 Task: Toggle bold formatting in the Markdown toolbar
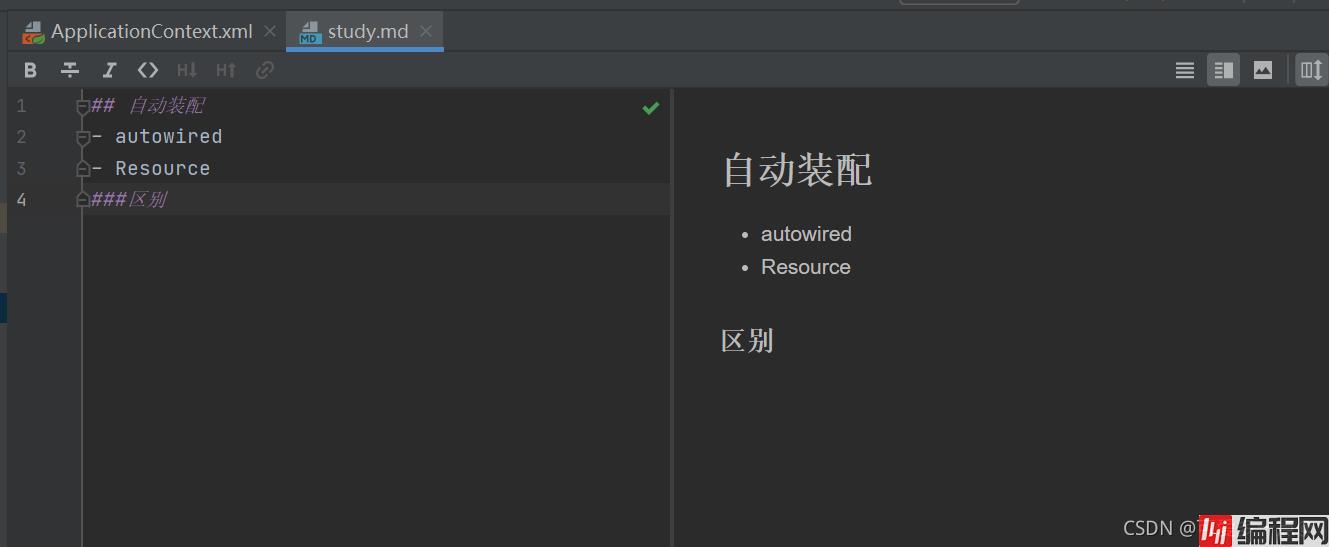30,70
